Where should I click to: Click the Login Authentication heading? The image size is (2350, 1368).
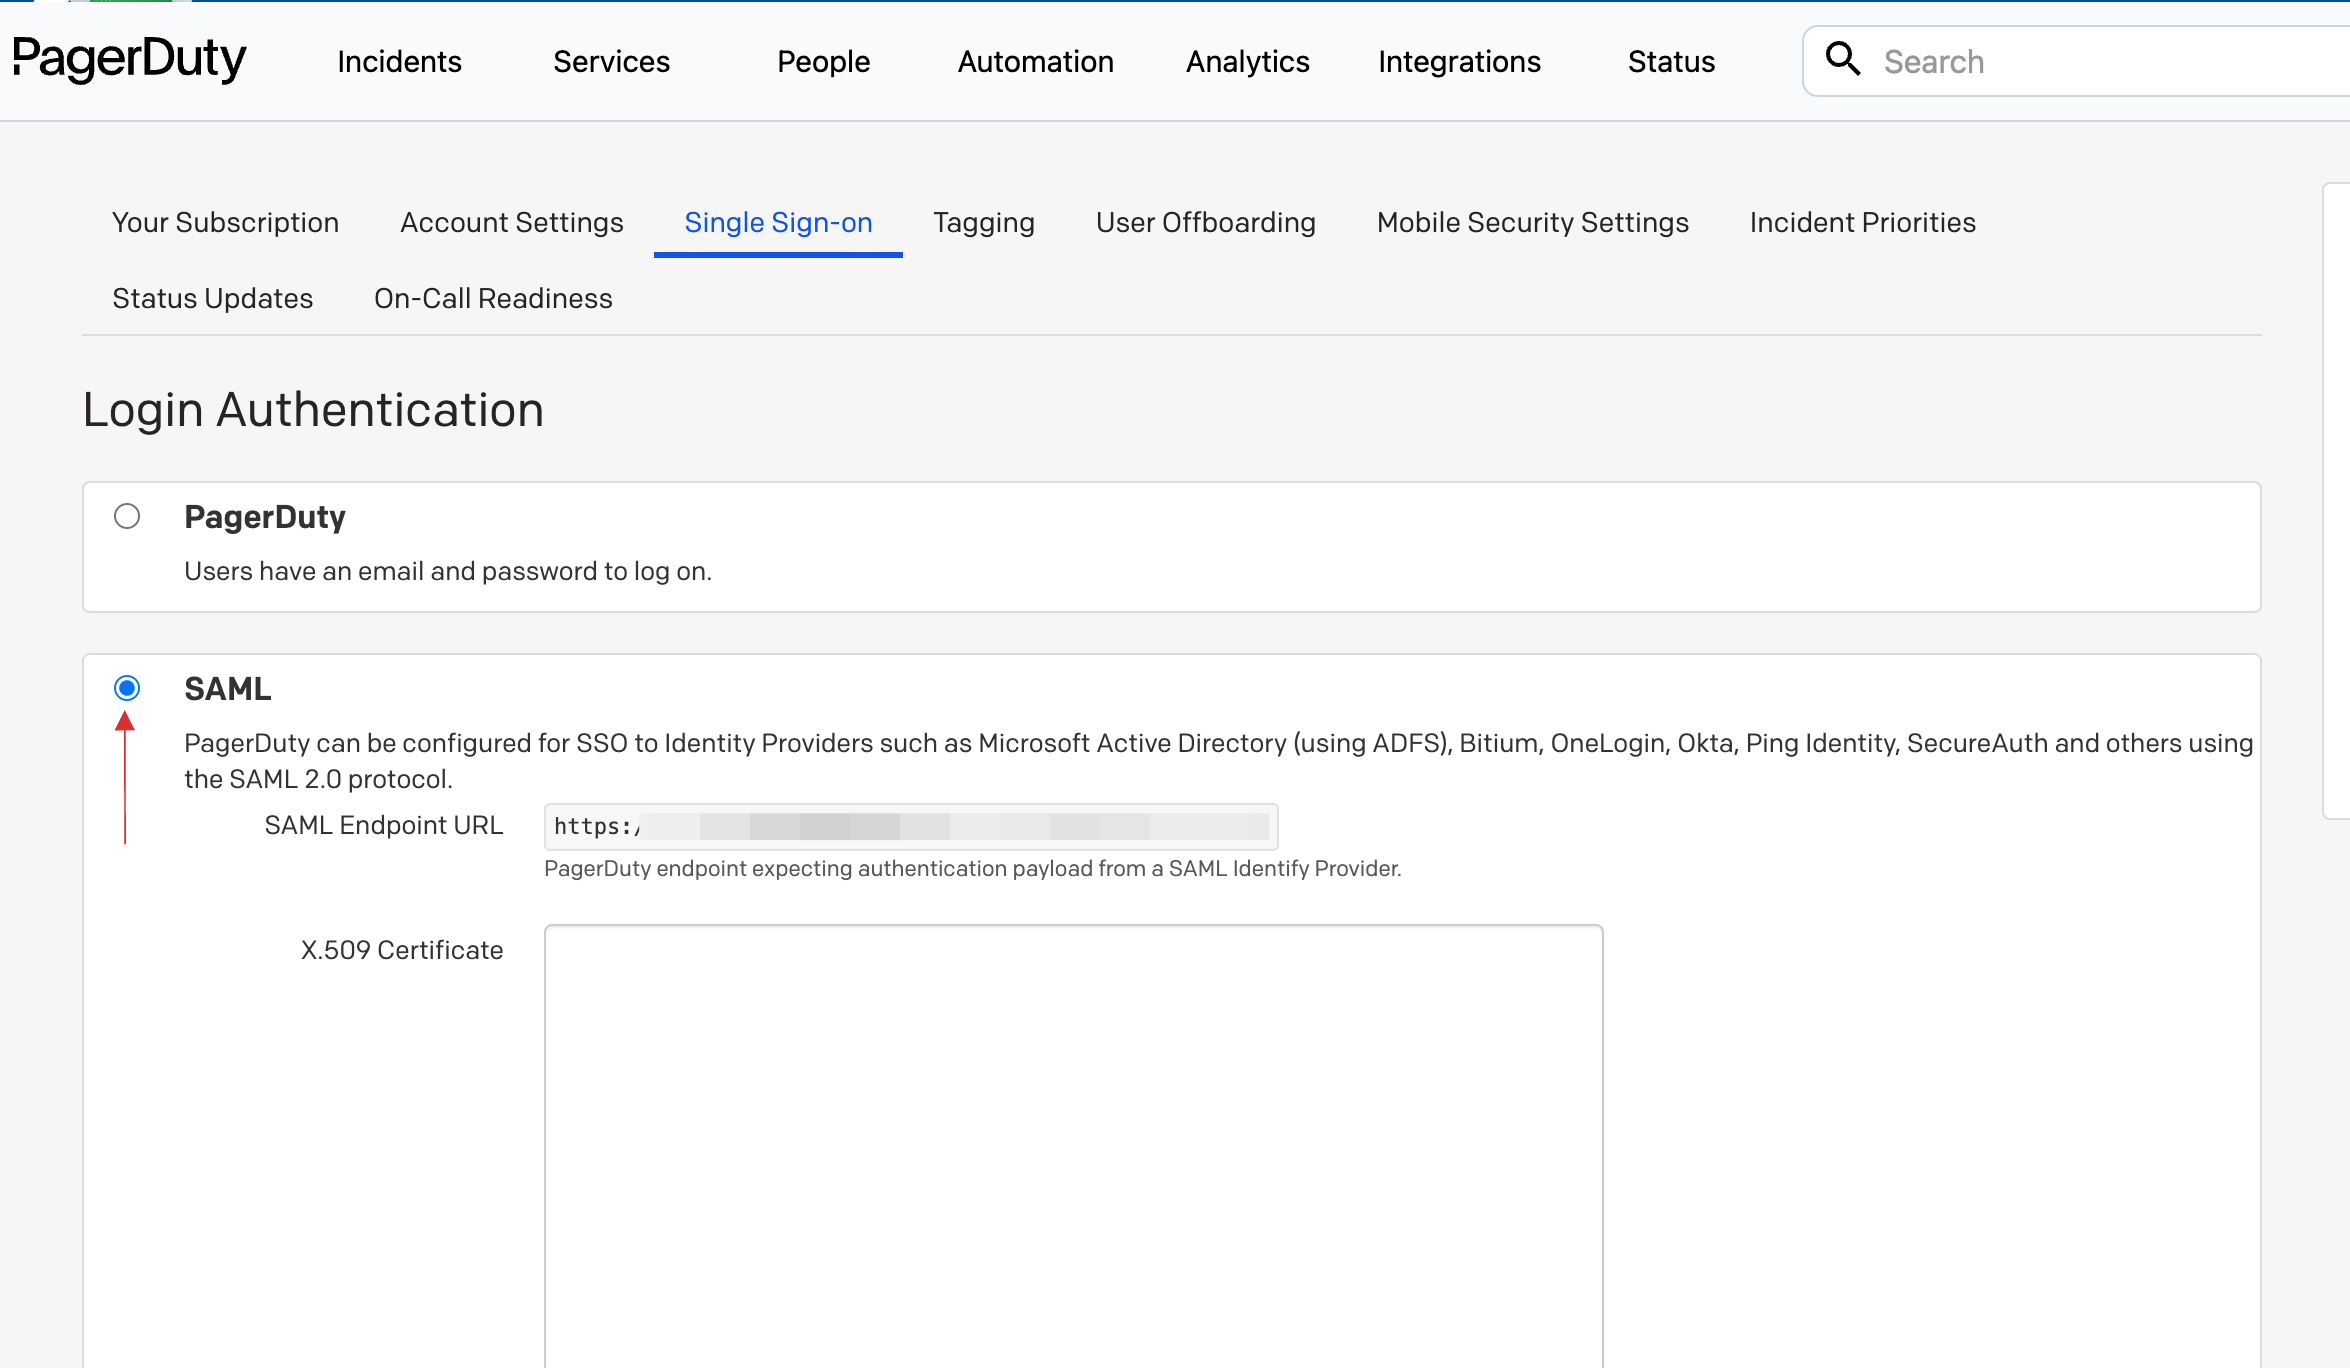click(313, 410)
